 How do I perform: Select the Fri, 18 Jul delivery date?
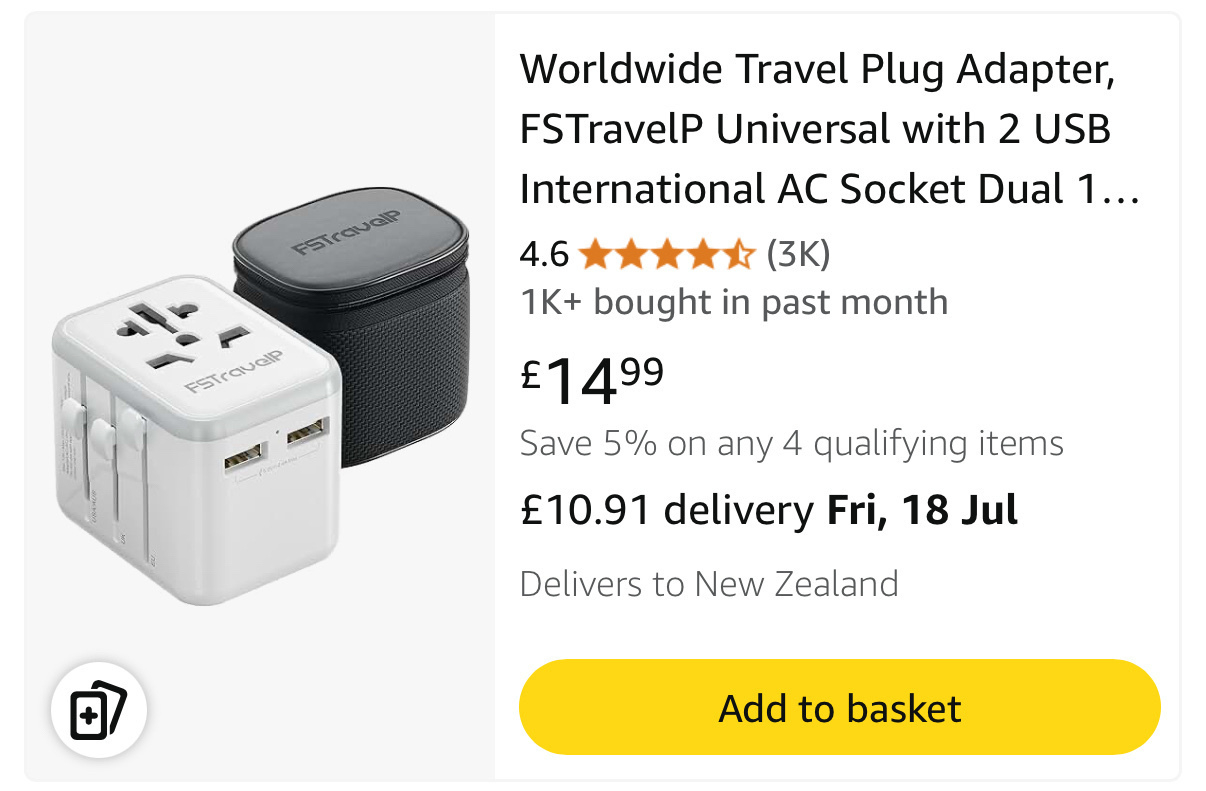[x=922, y=510]
